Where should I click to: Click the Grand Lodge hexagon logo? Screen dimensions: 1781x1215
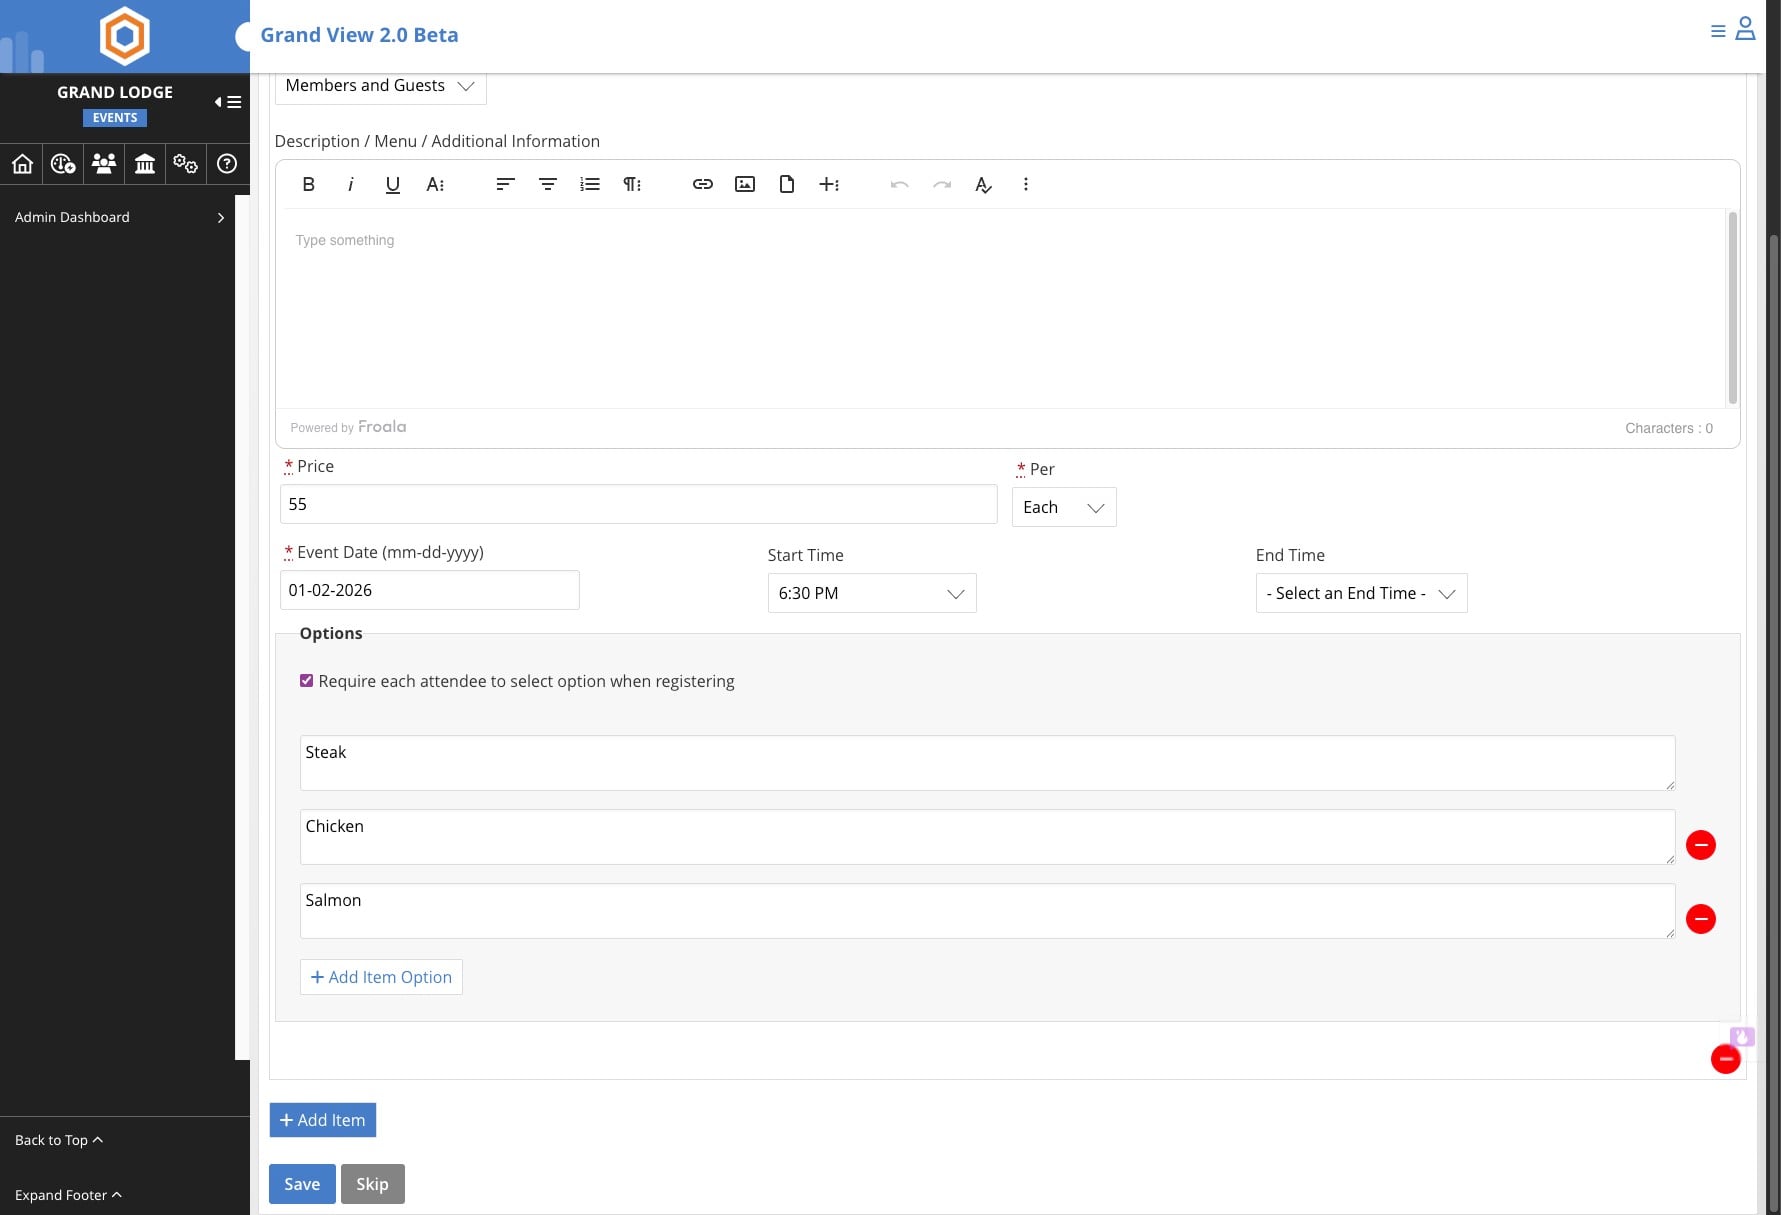[125, 36]
